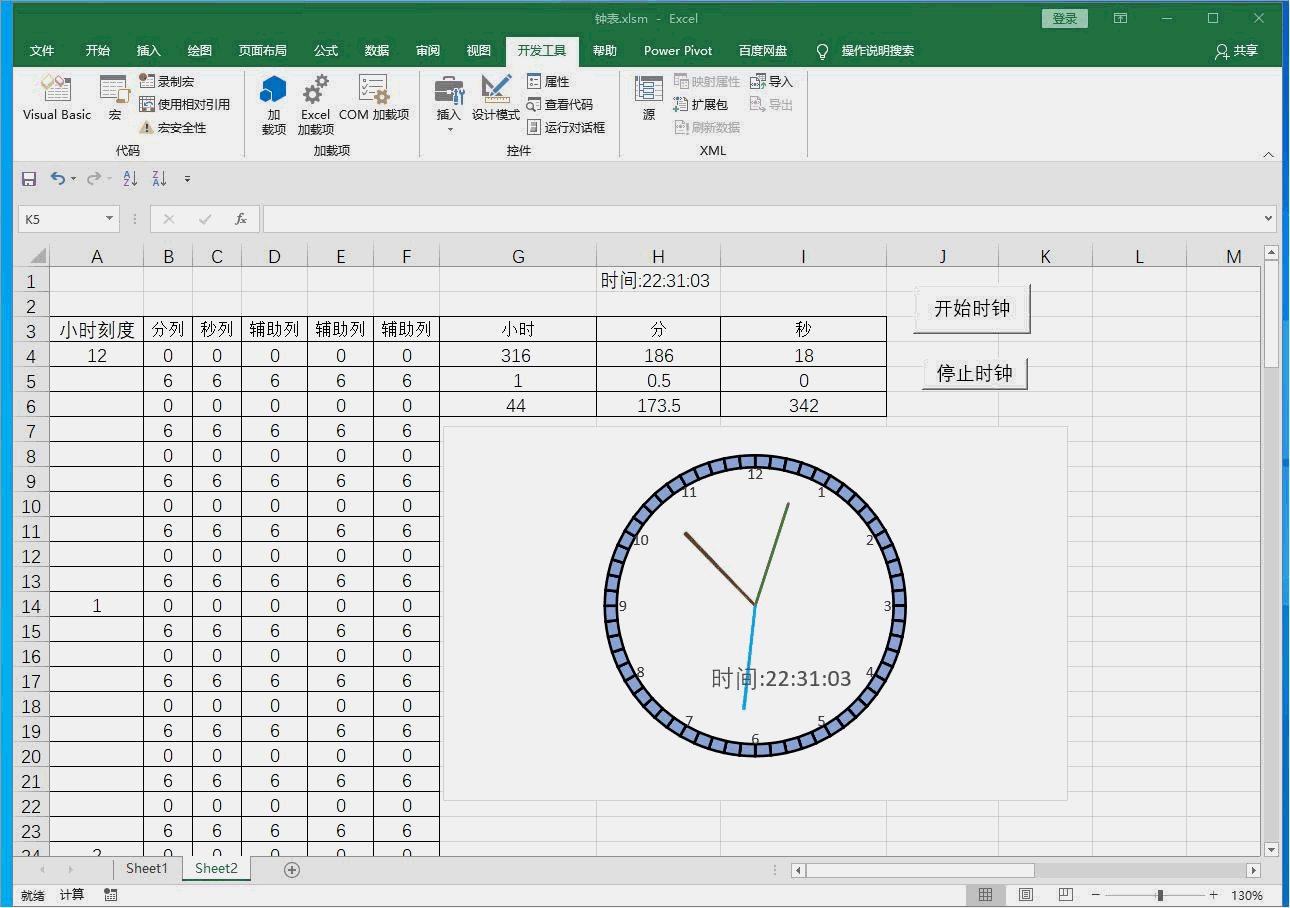Collapse the ribbon with the chevron
Screen dimensions: 1290x908
point(1268,154)
